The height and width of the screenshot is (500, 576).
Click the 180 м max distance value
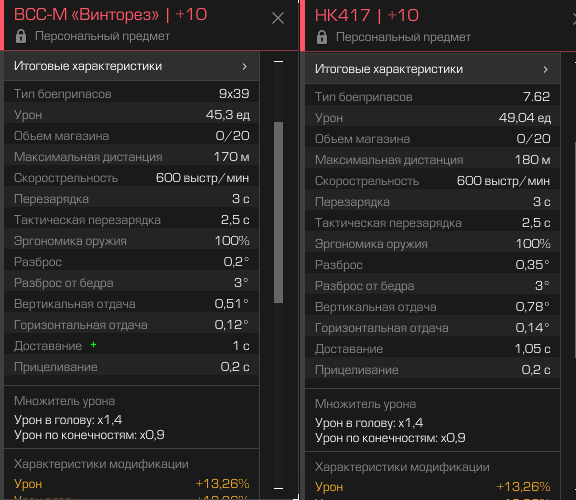pos(532,160)
